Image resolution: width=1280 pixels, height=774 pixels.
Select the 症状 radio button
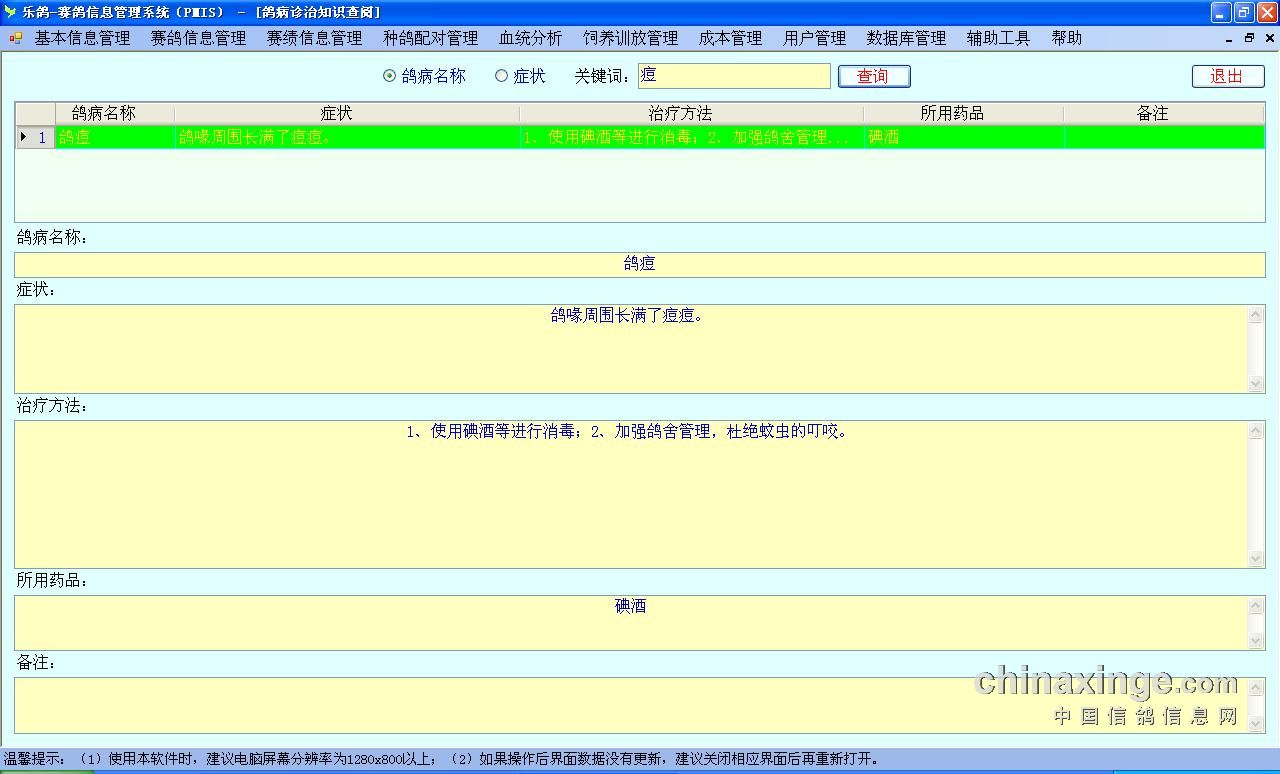tap(501, 76)
